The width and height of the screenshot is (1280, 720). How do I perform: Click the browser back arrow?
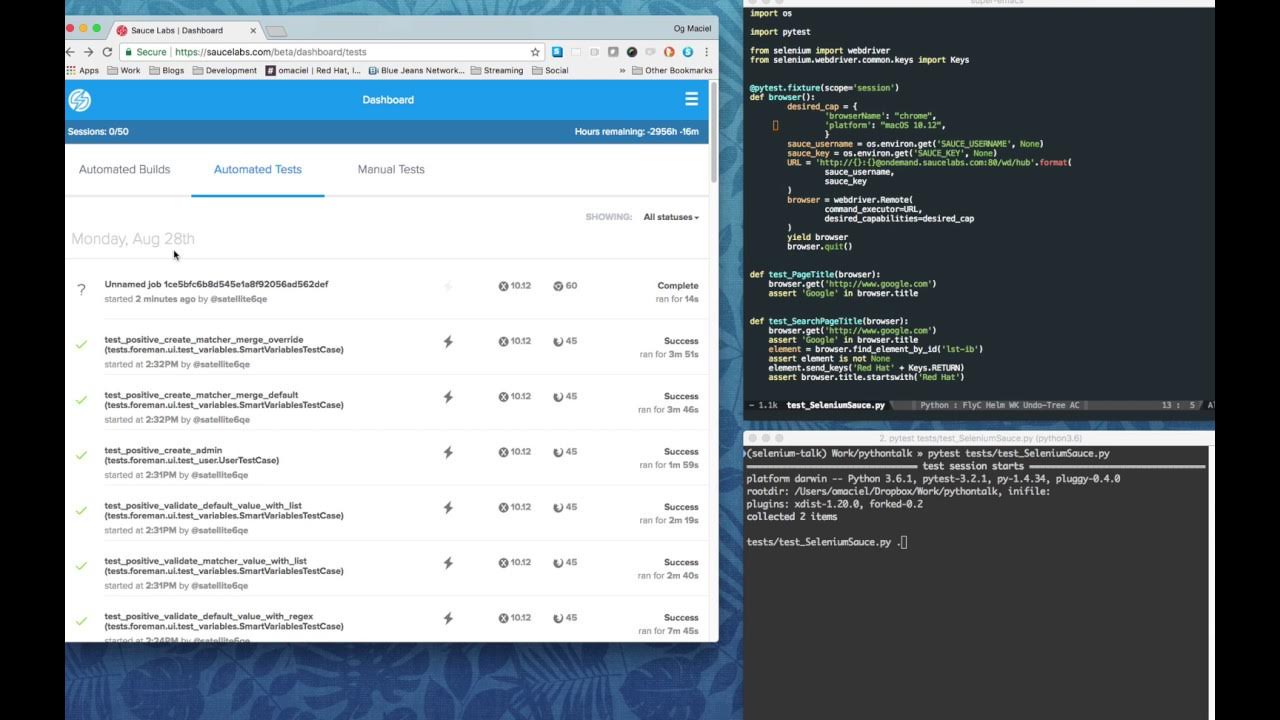click(70, 52)
